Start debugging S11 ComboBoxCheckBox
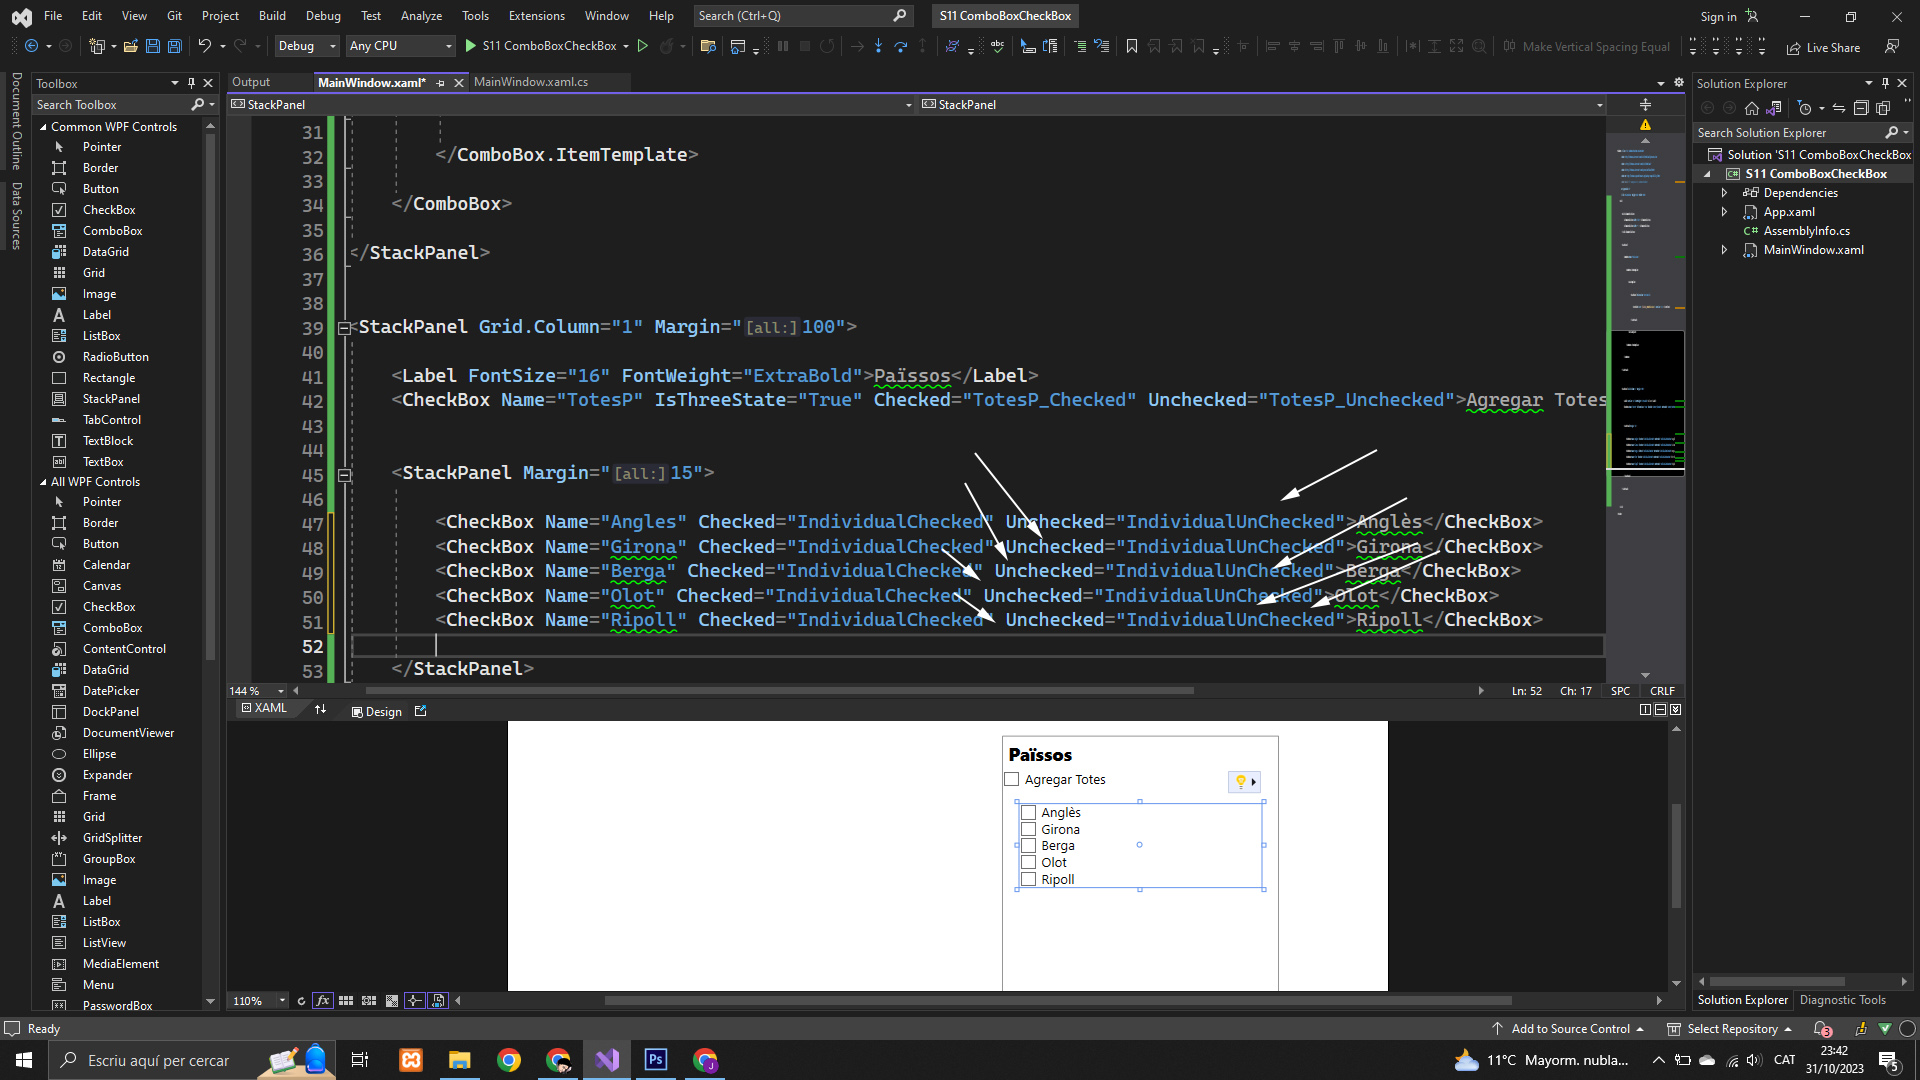Image resolution: width=1920 pixels, height=1080 pixels. pyautogui.click(x=541, y=46)
